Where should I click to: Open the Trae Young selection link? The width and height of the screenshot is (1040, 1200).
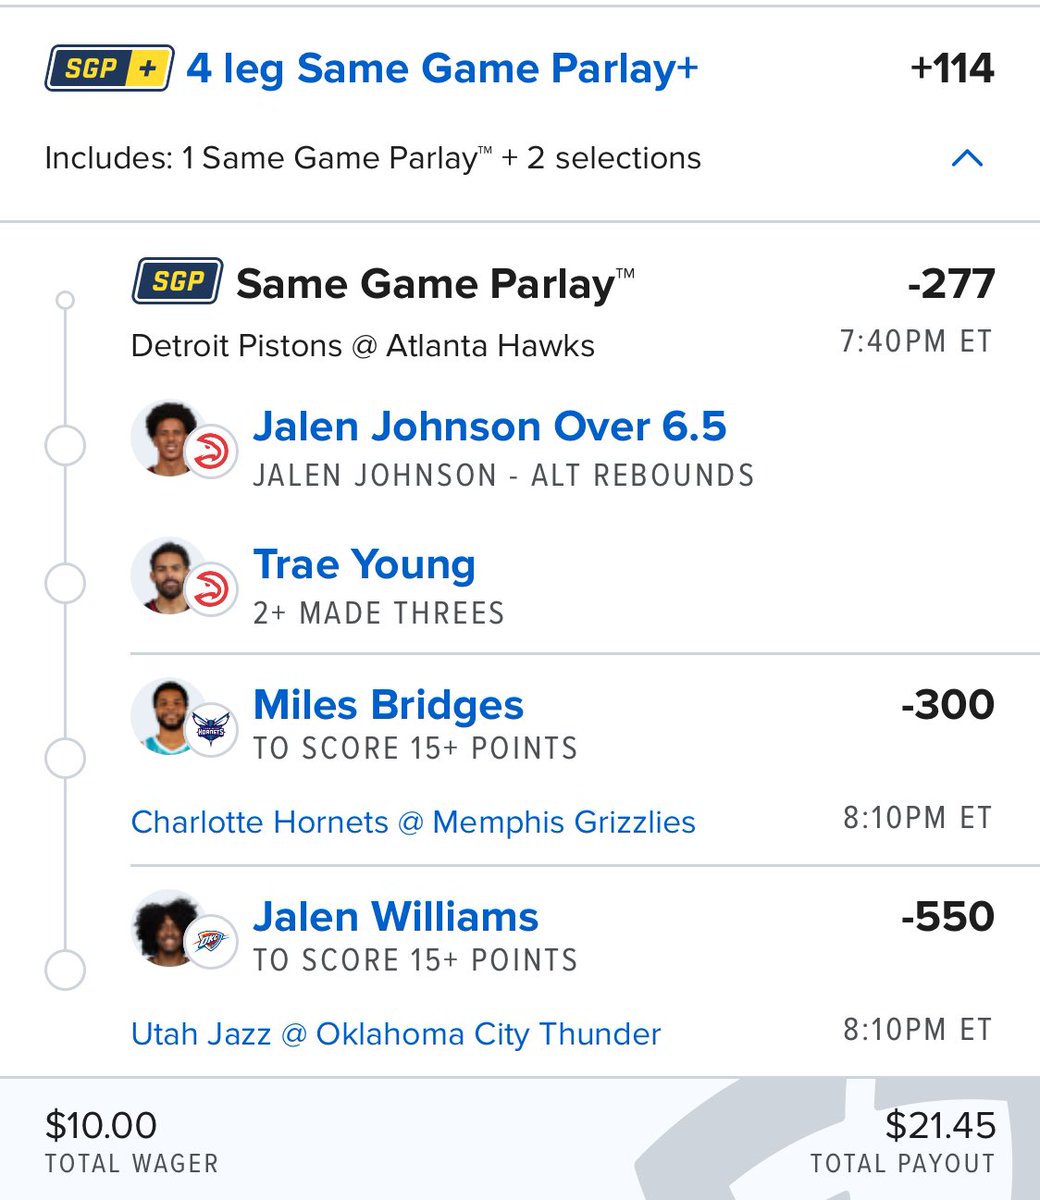[x=364, y=565]
